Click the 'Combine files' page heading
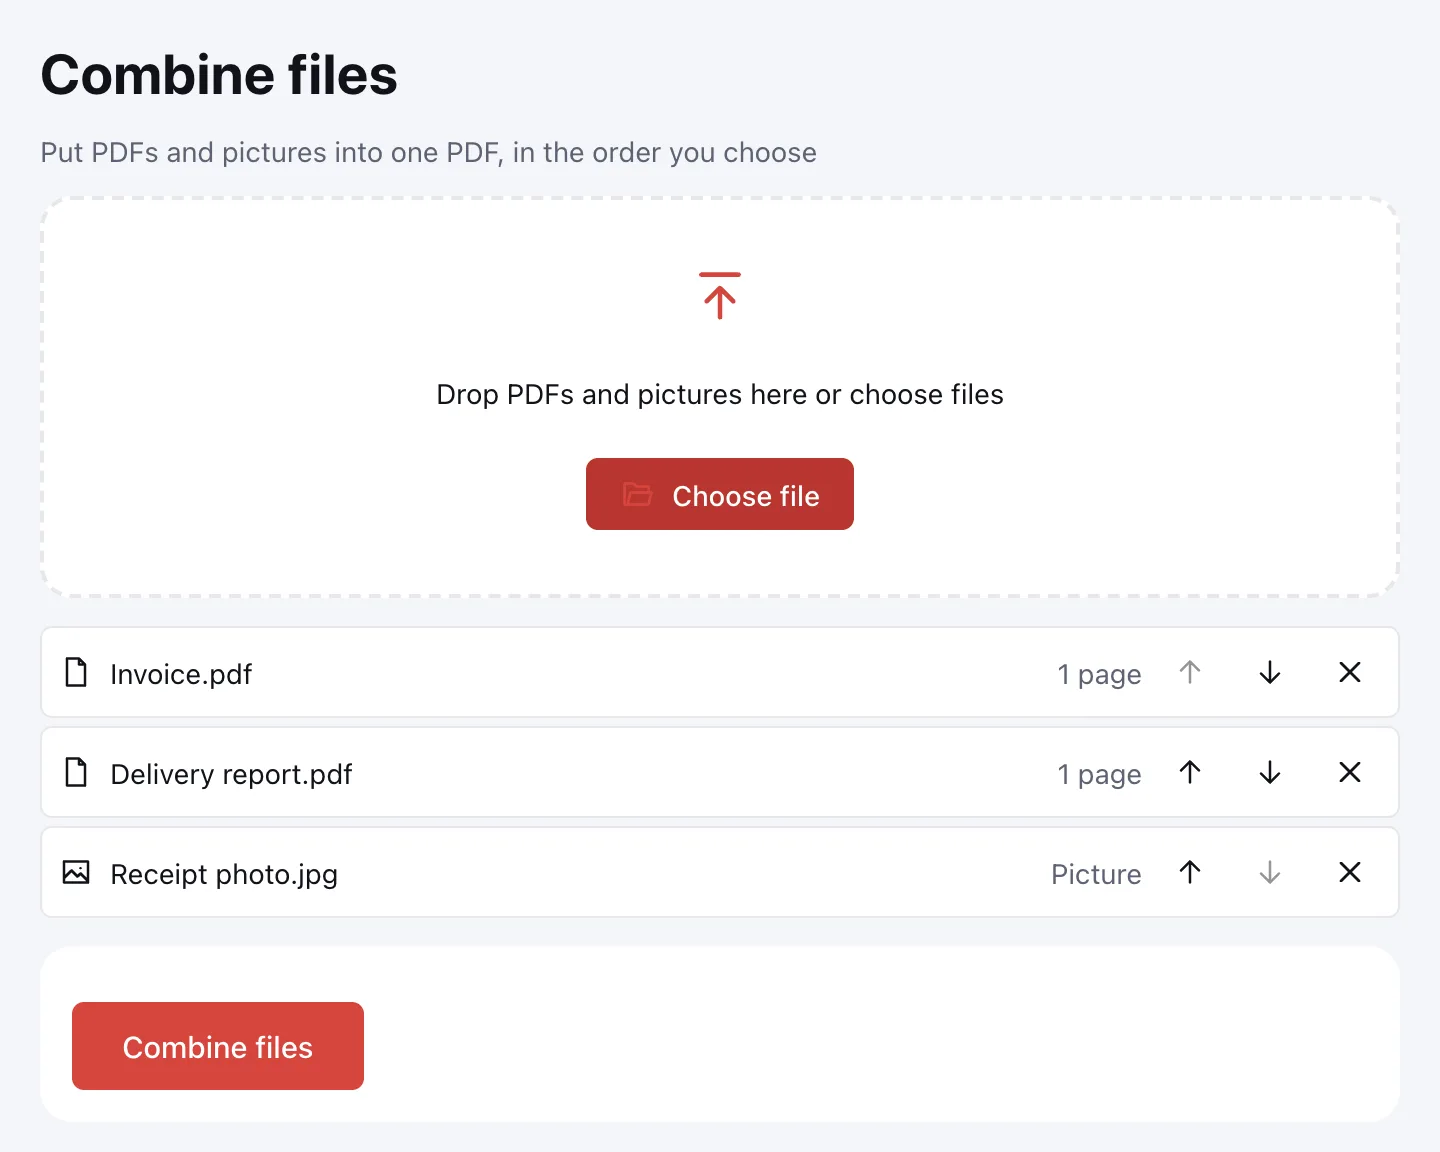Image resolution: width=1440 pixels, height=1152 pixels. coord(219,75)
